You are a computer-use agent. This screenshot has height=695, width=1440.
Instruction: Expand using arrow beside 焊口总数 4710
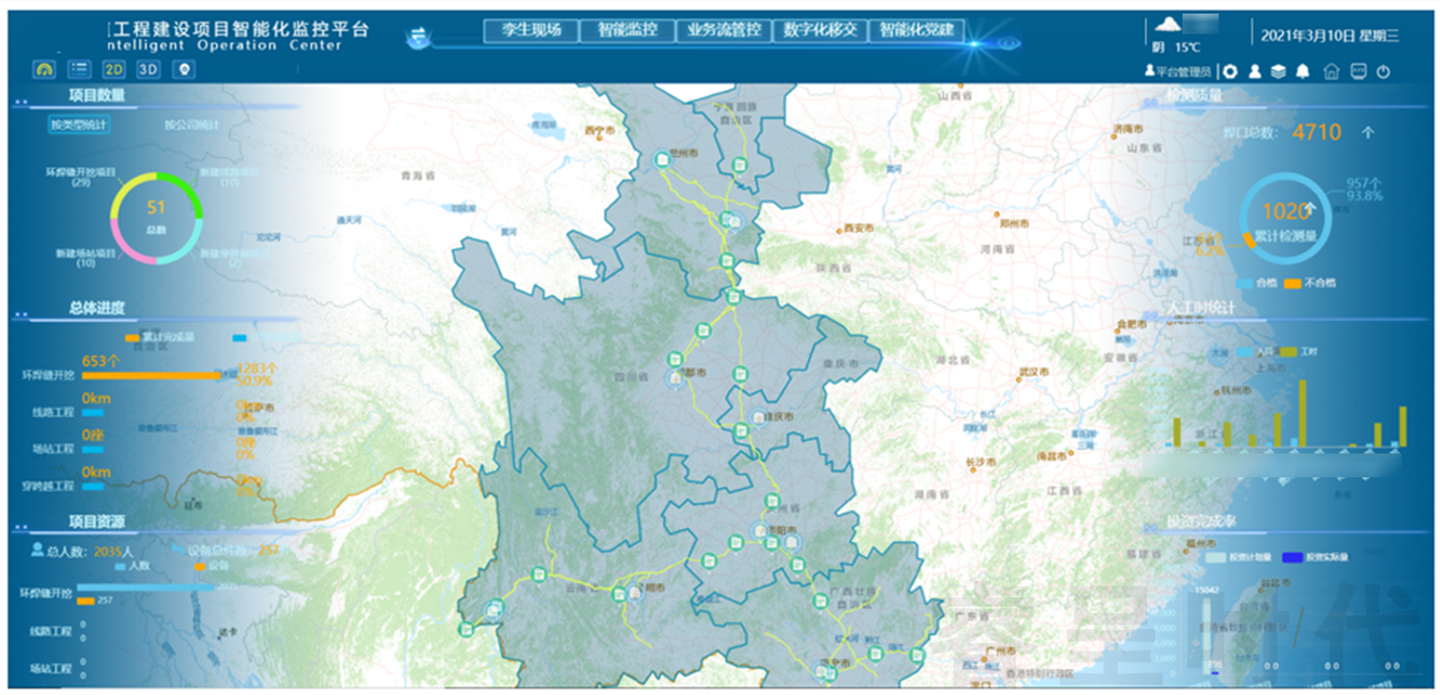(1368, 132)
